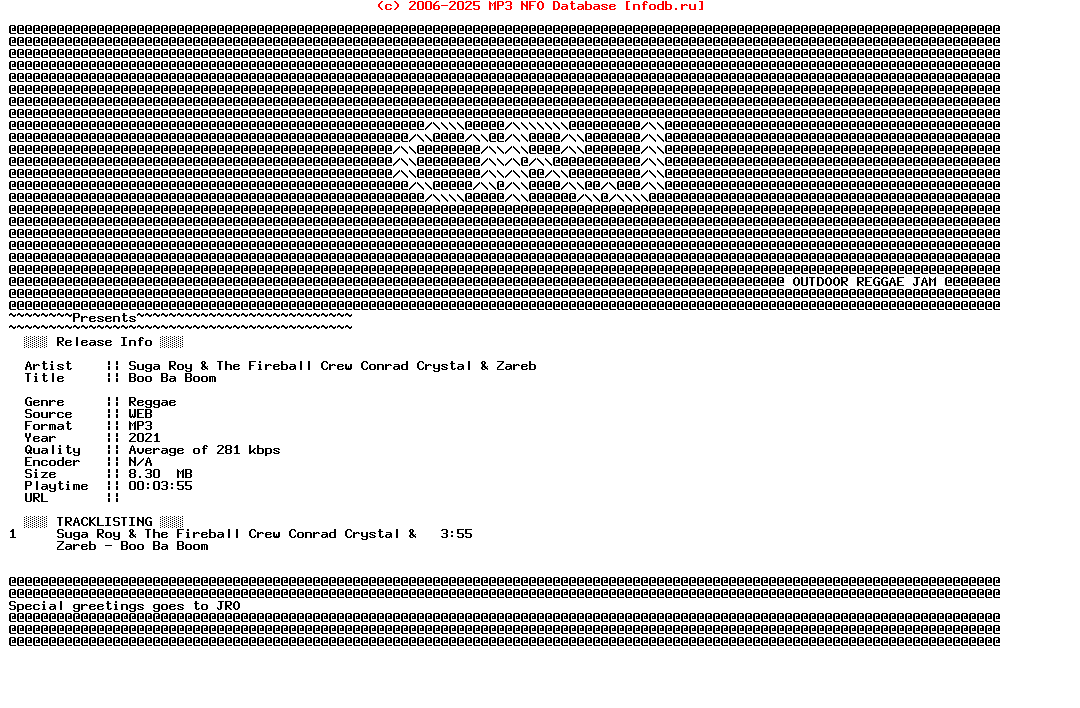This screenshot has height=708, width=1080.
Task: Click the URL label
Action: (x=36, y=498)
